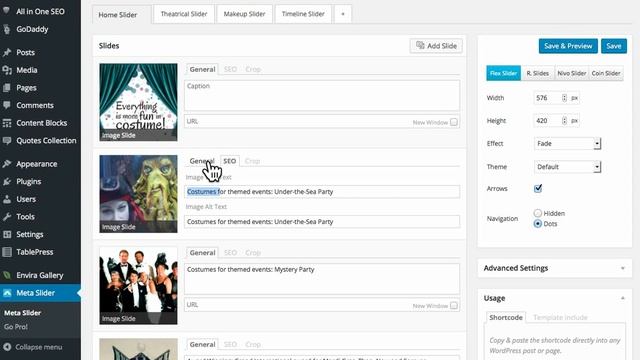Click the TablePress table icon
The image size is (640, 360).
tap(7, 252)
